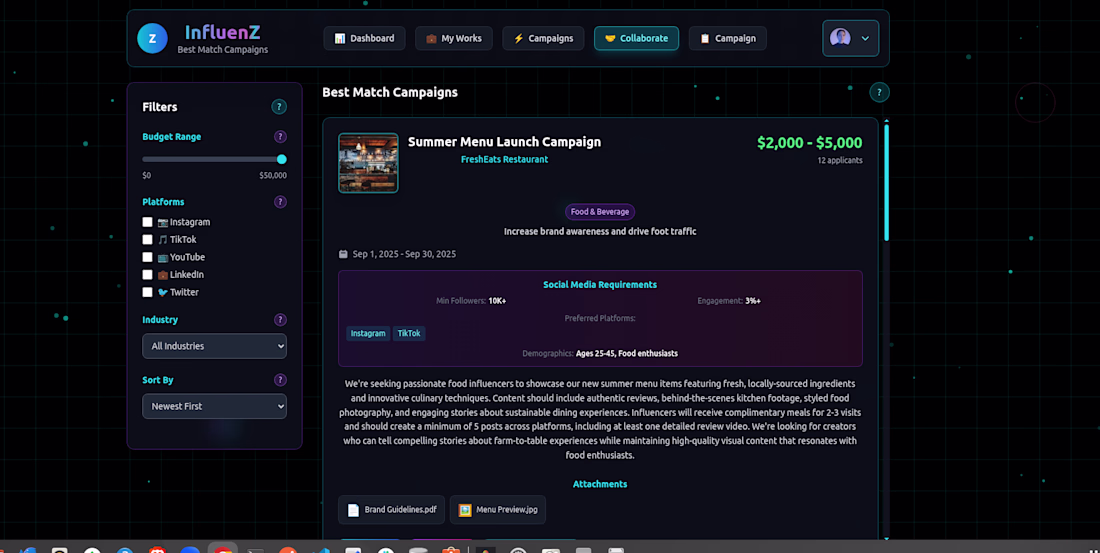Open the Newest First sort dropdown

click(215, 406)
